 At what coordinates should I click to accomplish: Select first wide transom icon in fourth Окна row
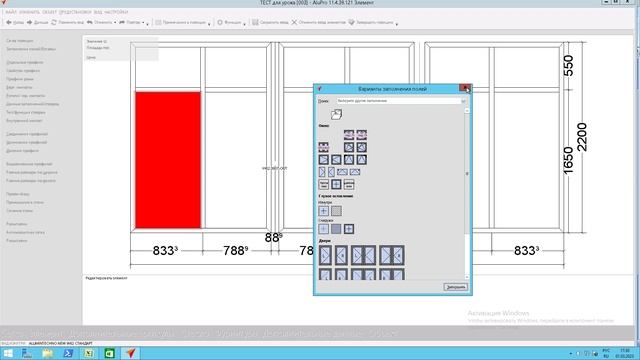coord(342,172)
